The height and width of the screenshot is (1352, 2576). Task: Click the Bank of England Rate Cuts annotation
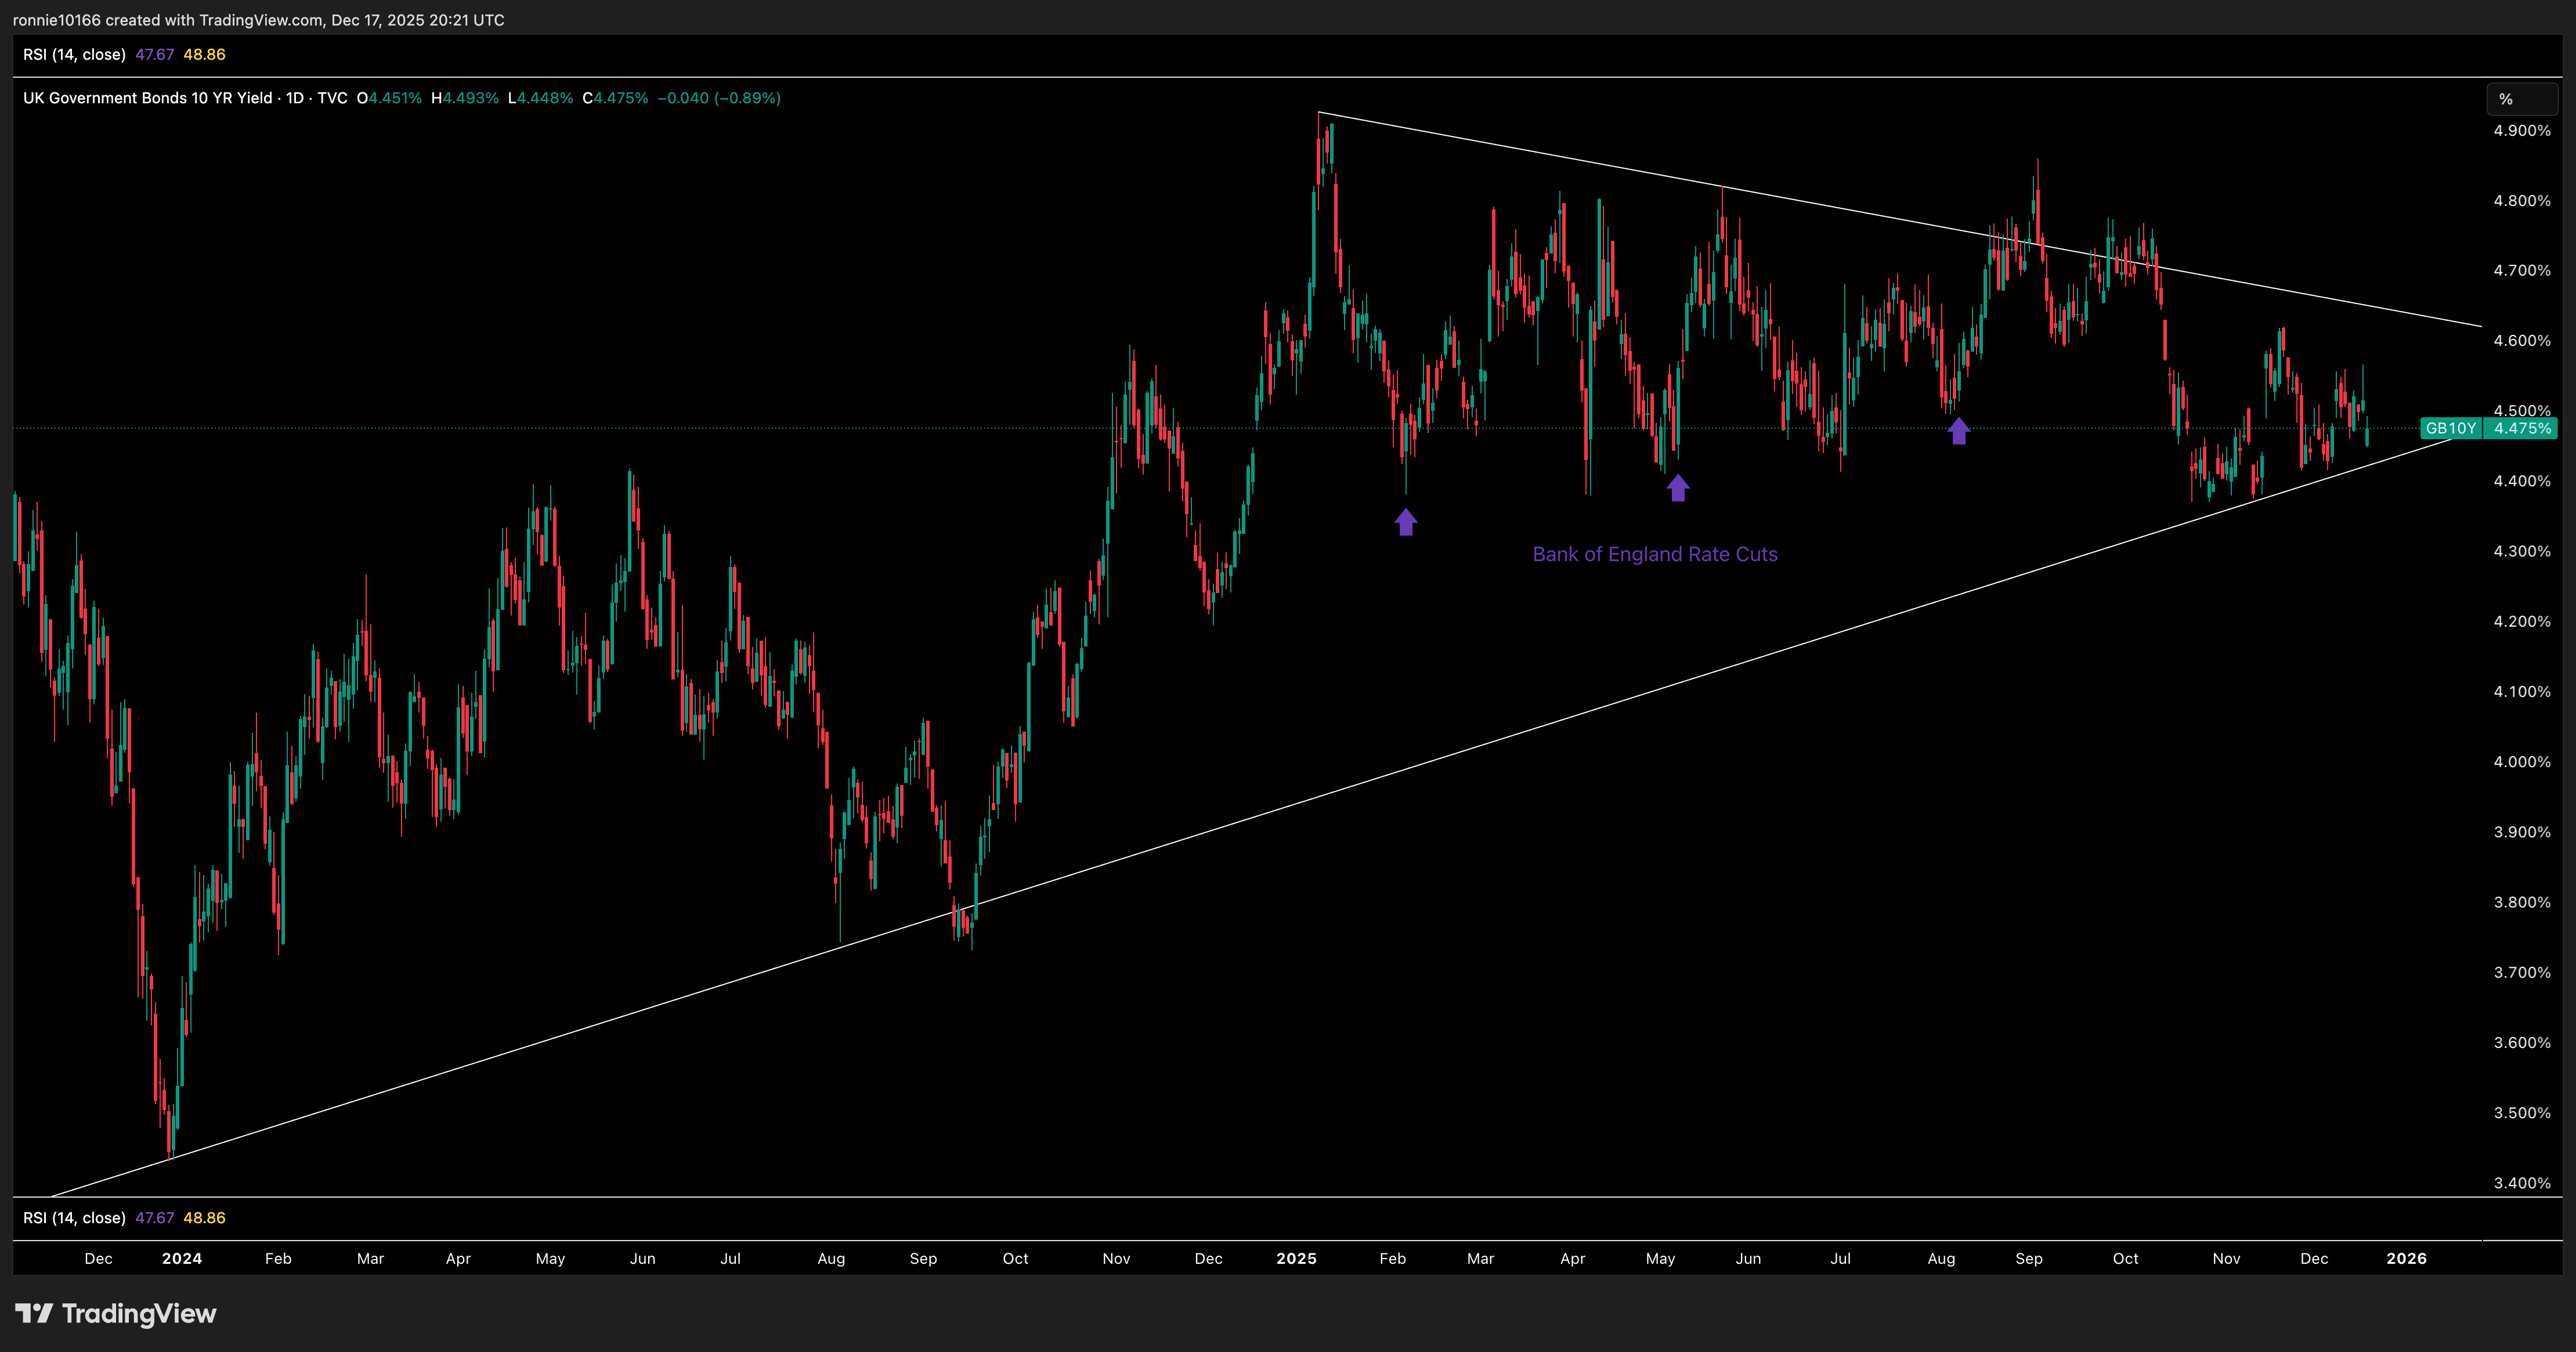point(1655,554)
